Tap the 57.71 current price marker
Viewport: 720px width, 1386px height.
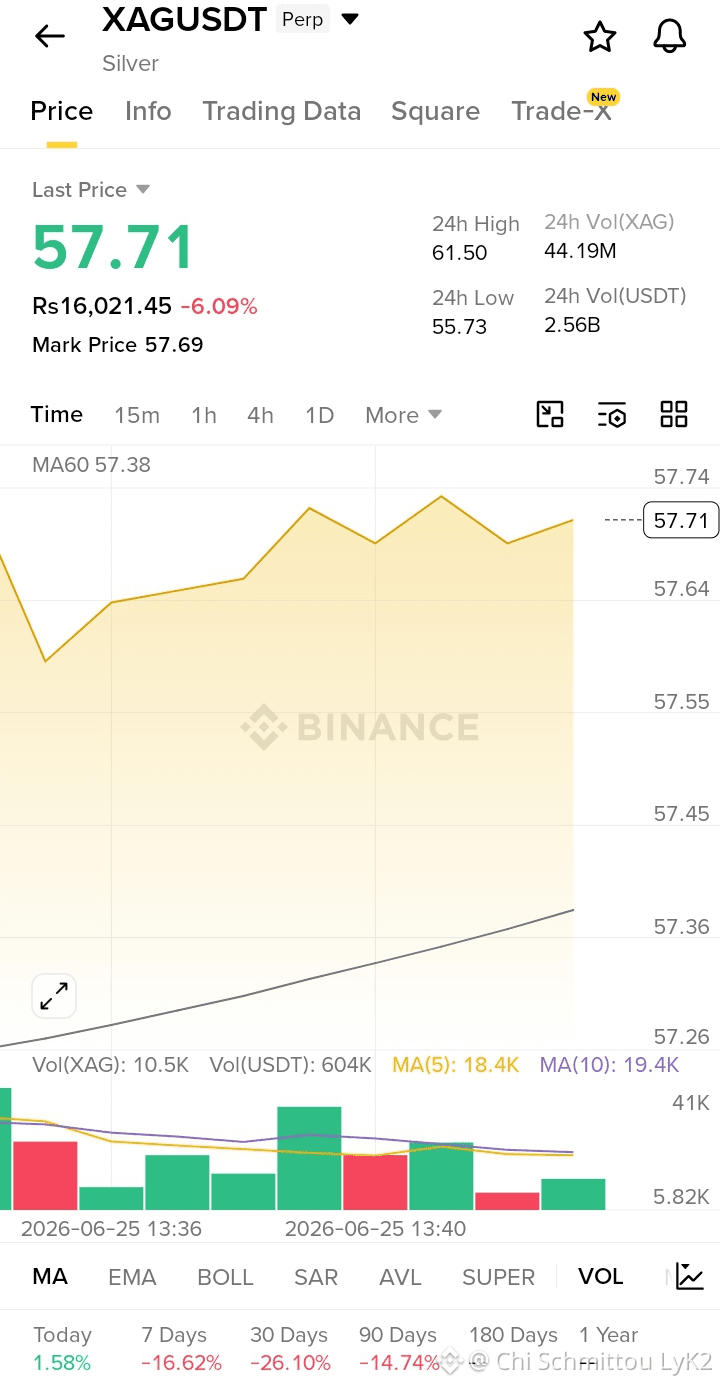point(681,520)
